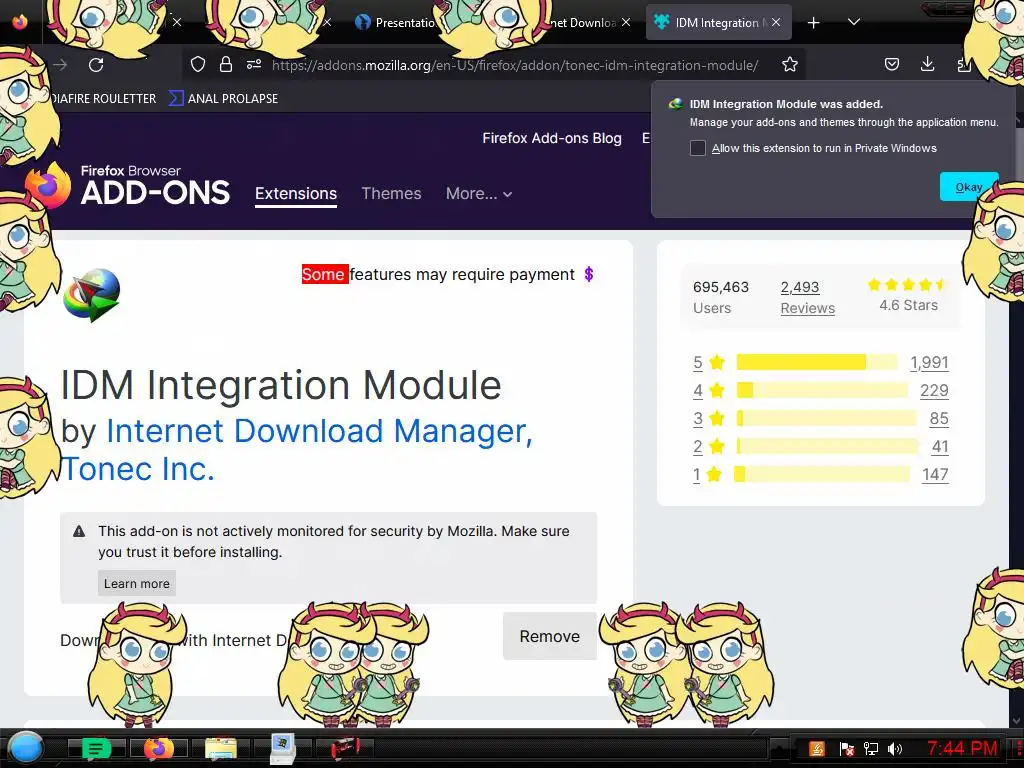Screen dimensions: 1024x768
Task: Open the Themes section
Action: click(391, 193)
